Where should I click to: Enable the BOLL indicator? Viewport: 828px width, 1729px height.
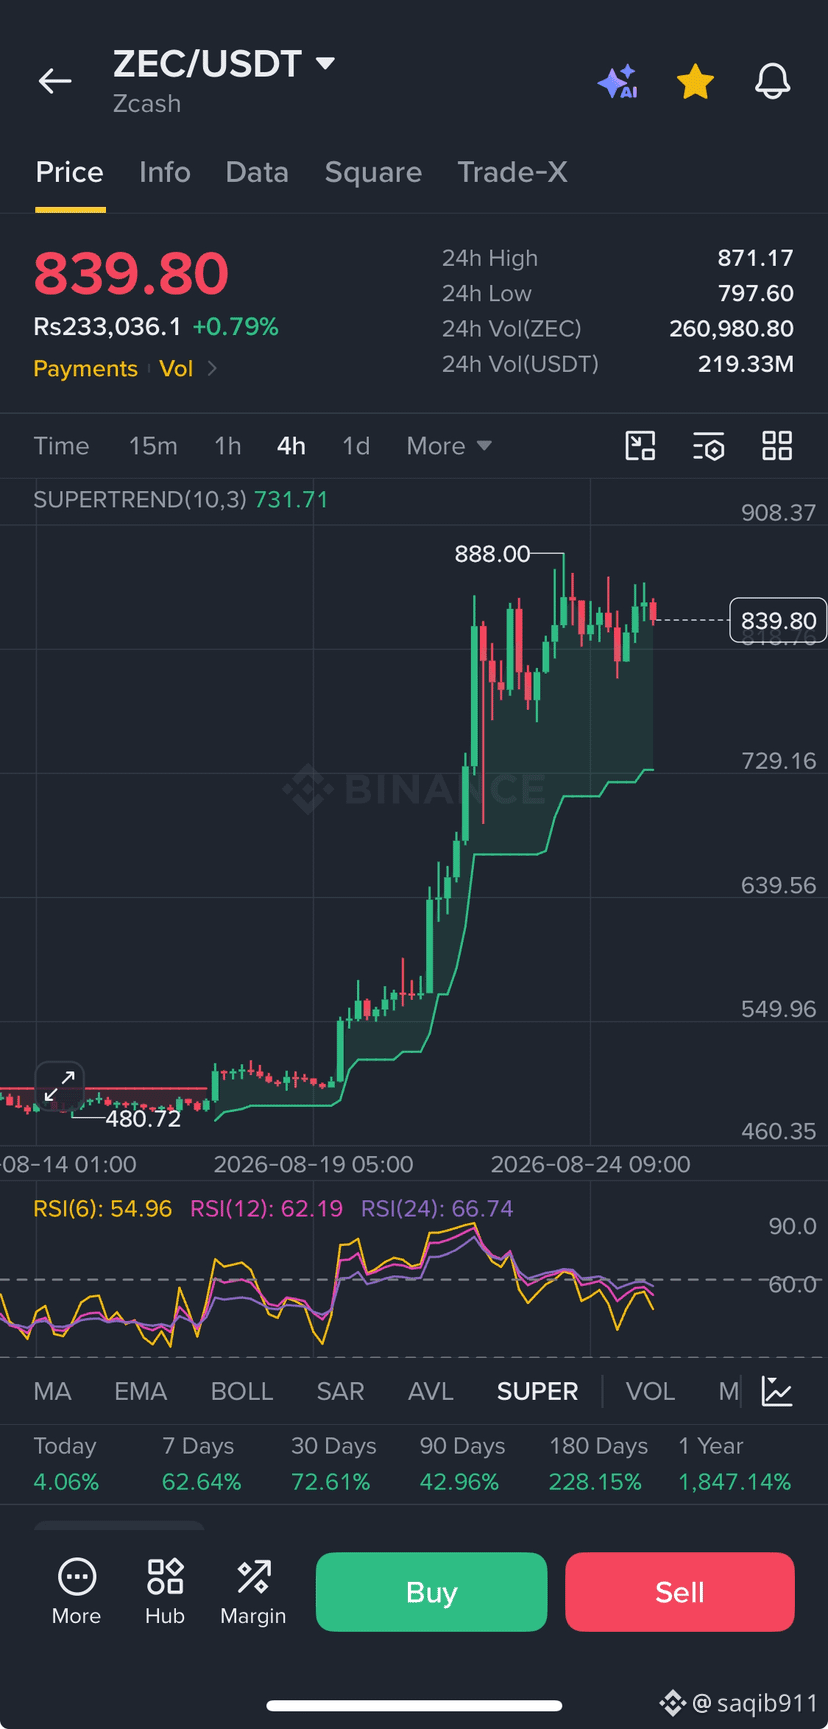(242, 1392)
